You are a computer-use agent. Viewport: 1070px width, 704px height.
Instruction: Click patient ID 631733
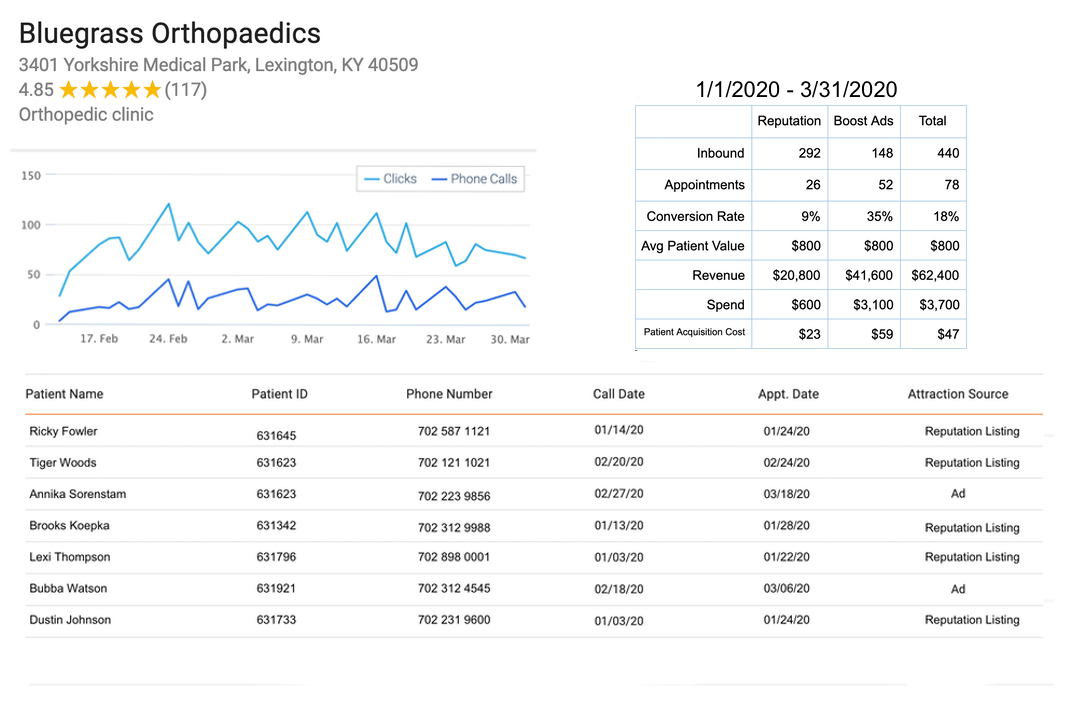point(276,619)
